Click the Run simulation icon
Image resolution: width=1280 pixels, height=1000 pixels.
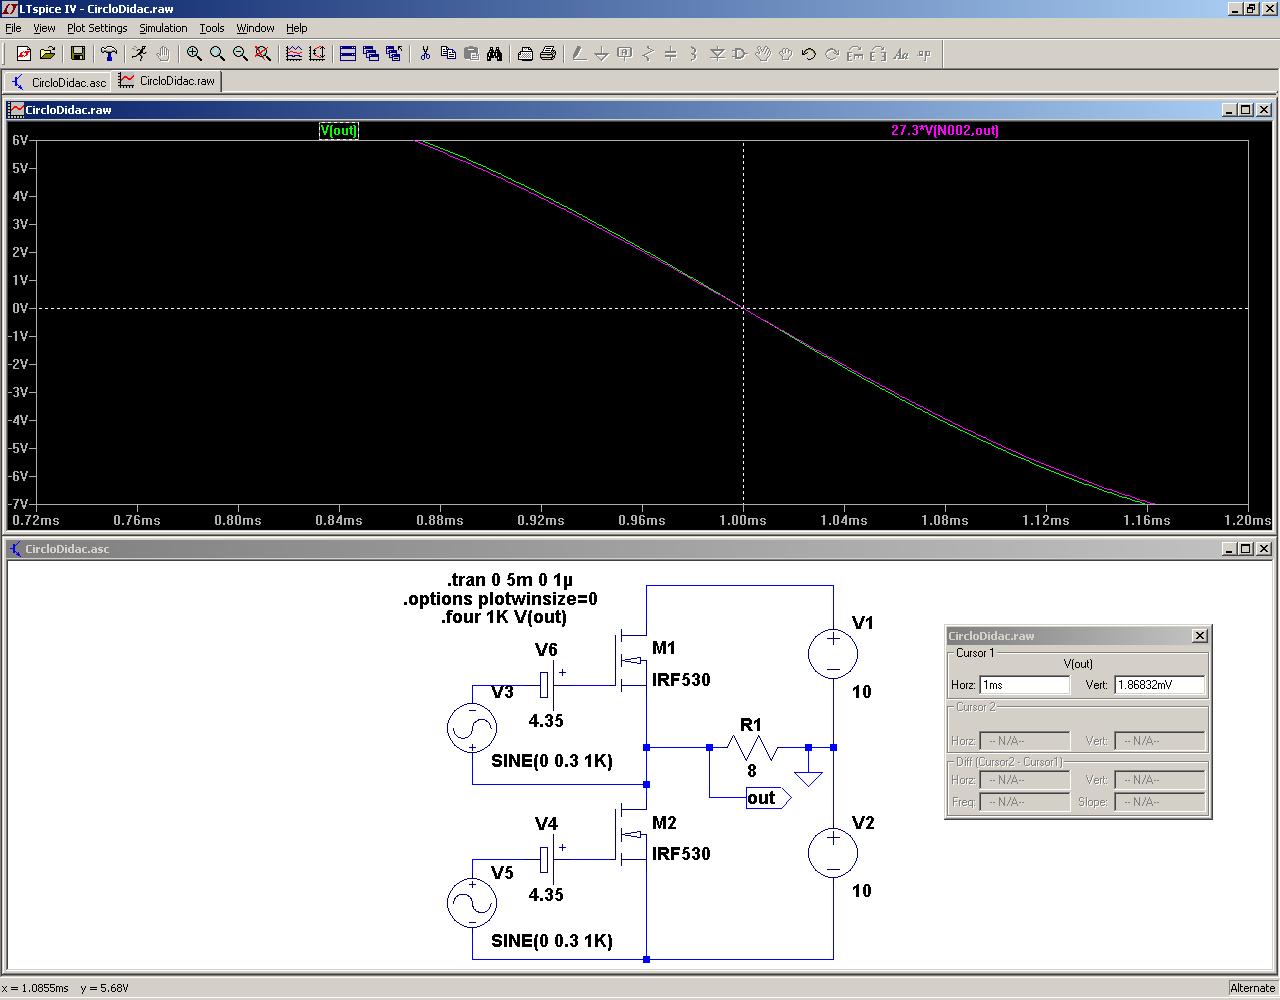click(x=139, y=54)
